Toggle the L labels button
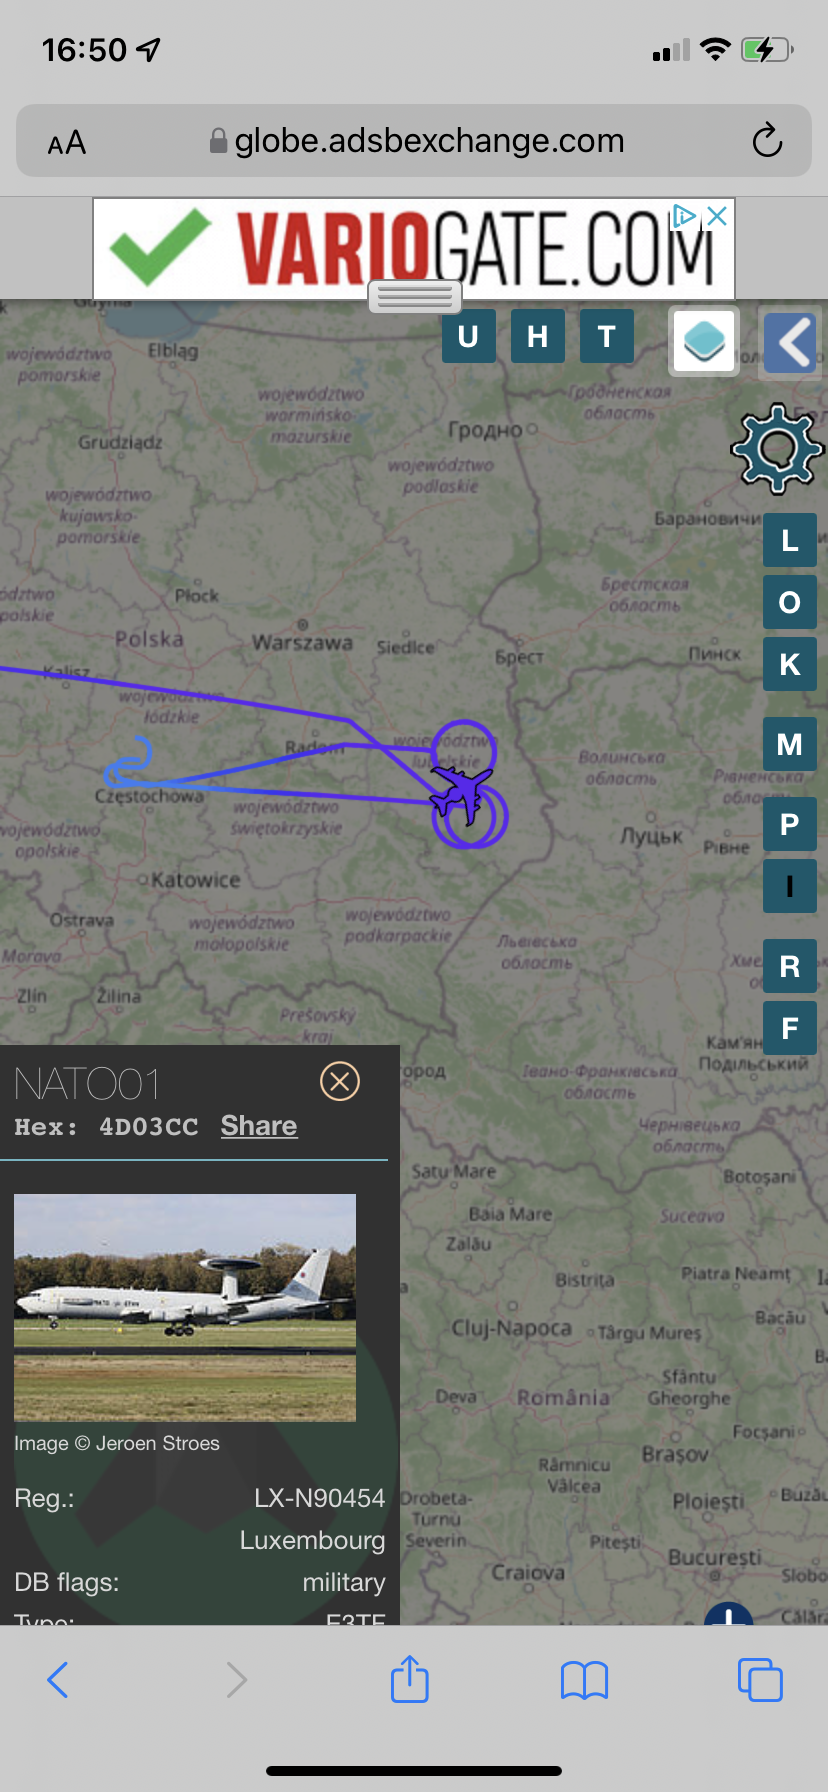The height and width of the screenshot is (1792, 828). pyautogui.click(x=790, y=540)
